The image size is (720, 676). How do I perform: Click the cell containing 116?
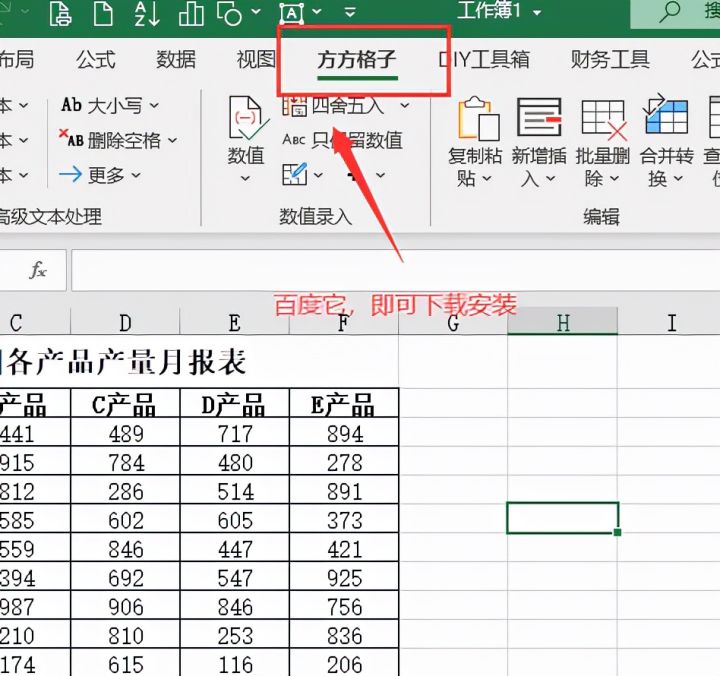tap(235, 663)
